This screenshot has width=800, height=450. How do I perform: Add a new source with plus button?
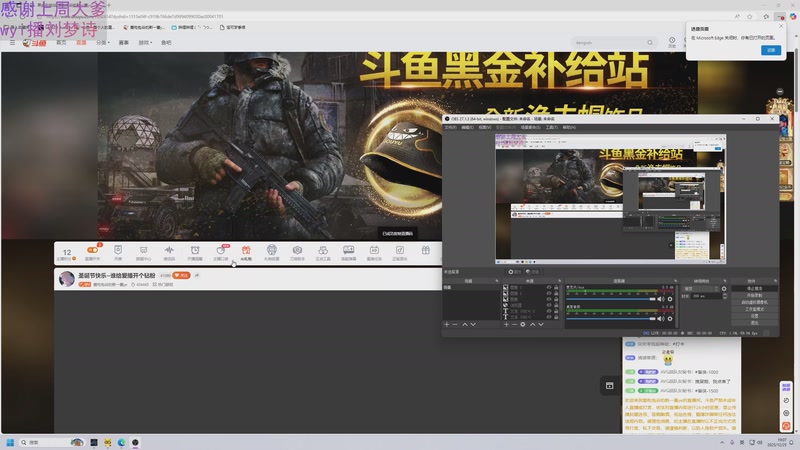[x=504, y=324]
